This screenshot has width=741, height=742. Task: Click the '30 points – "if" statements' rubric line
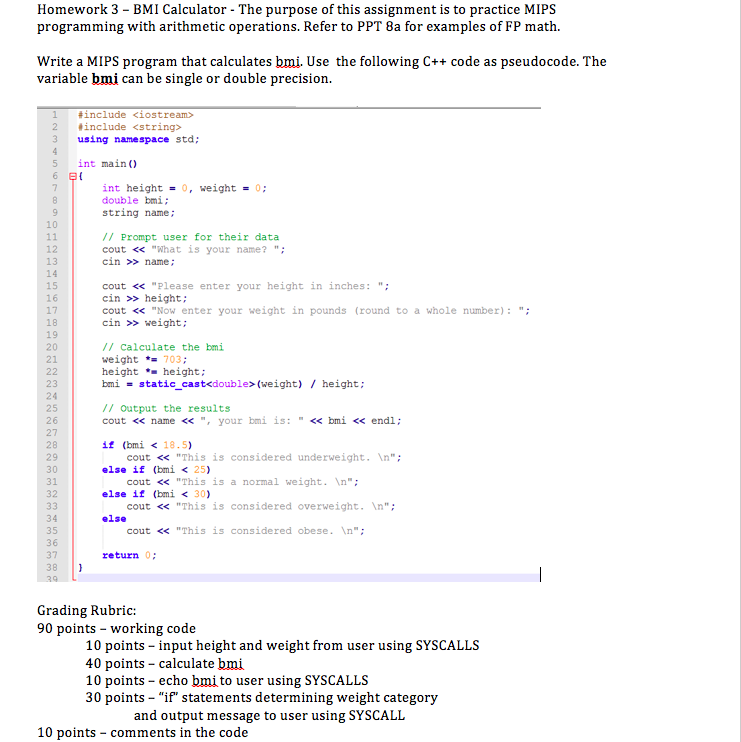[x=262, y=698]
